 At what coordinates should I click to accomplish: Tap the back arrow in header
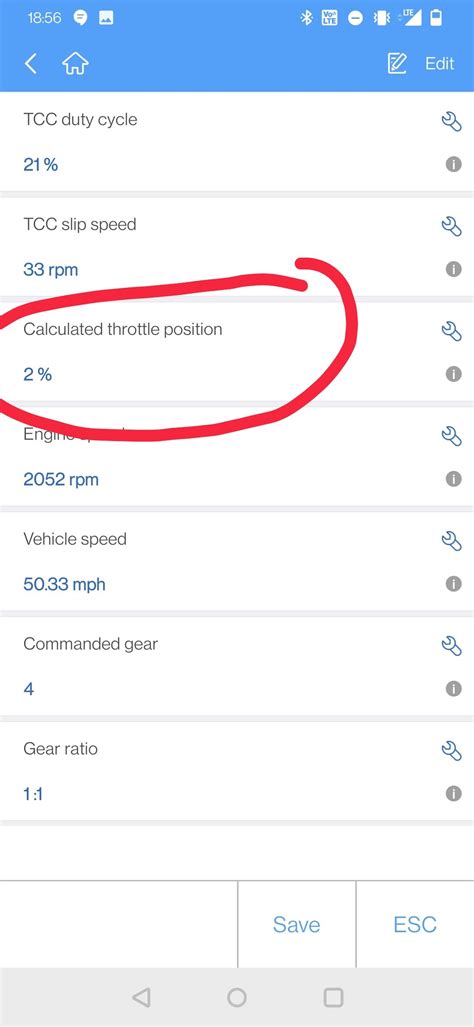tap(30, 64)
